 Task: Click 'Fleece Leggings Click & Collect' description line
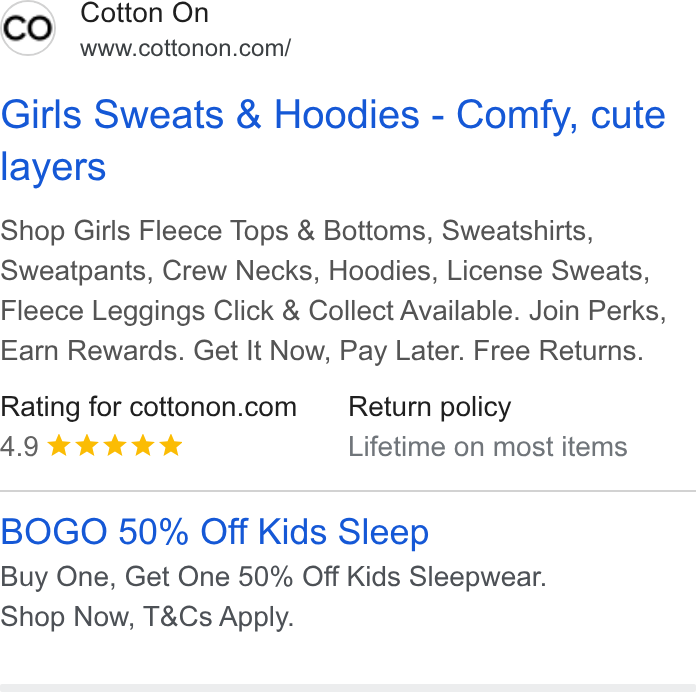333,311
